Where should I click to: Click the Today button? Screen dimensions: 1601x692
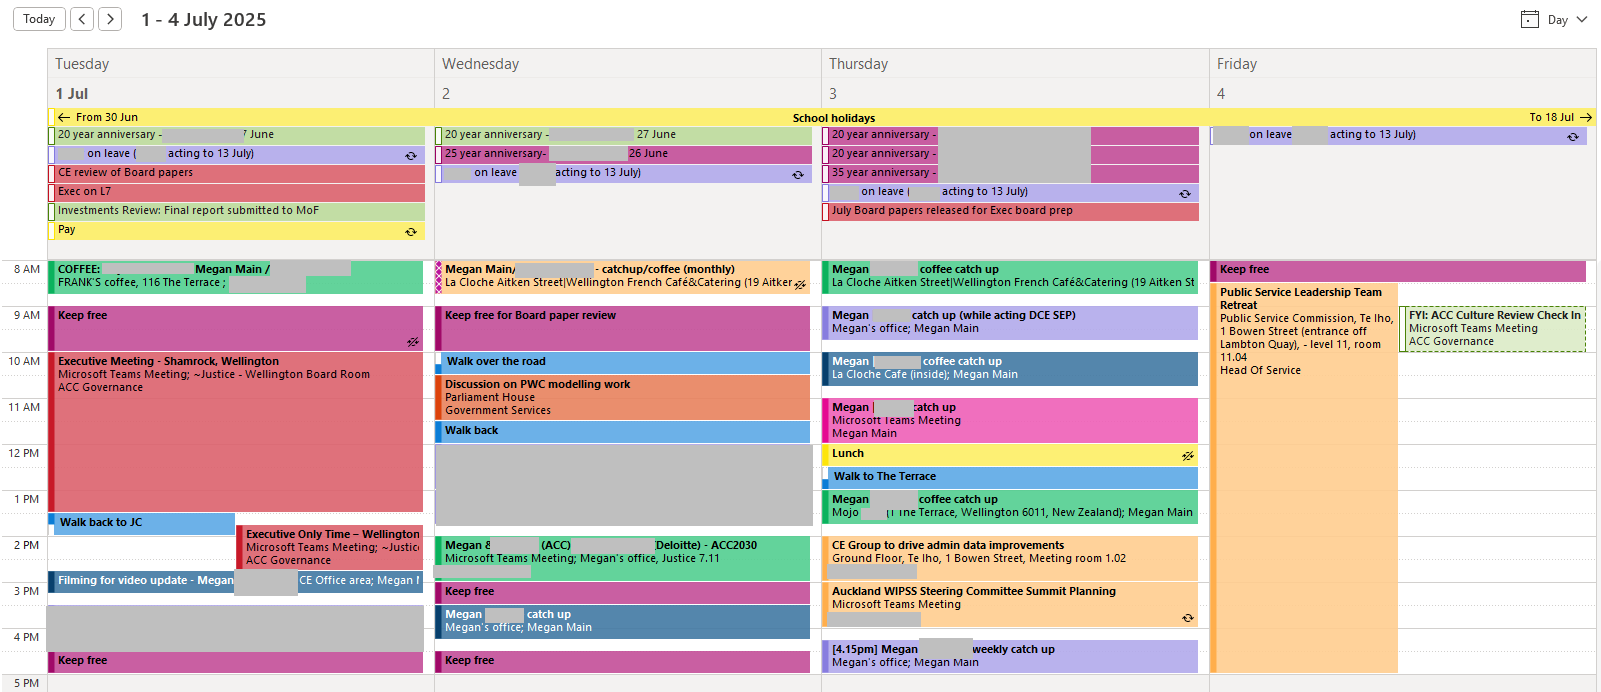(39, 19)
